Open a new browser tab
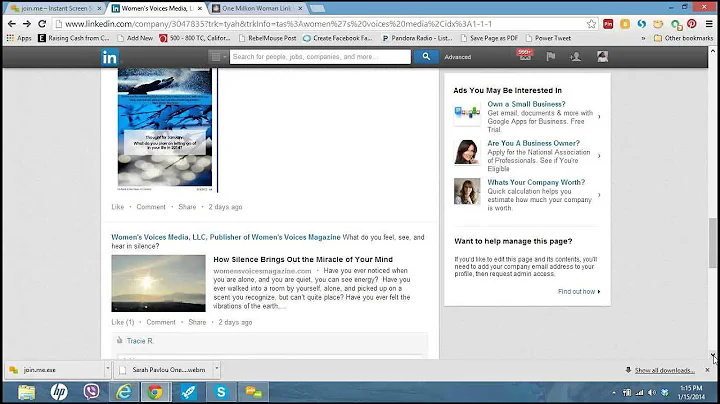 [317, 8]
